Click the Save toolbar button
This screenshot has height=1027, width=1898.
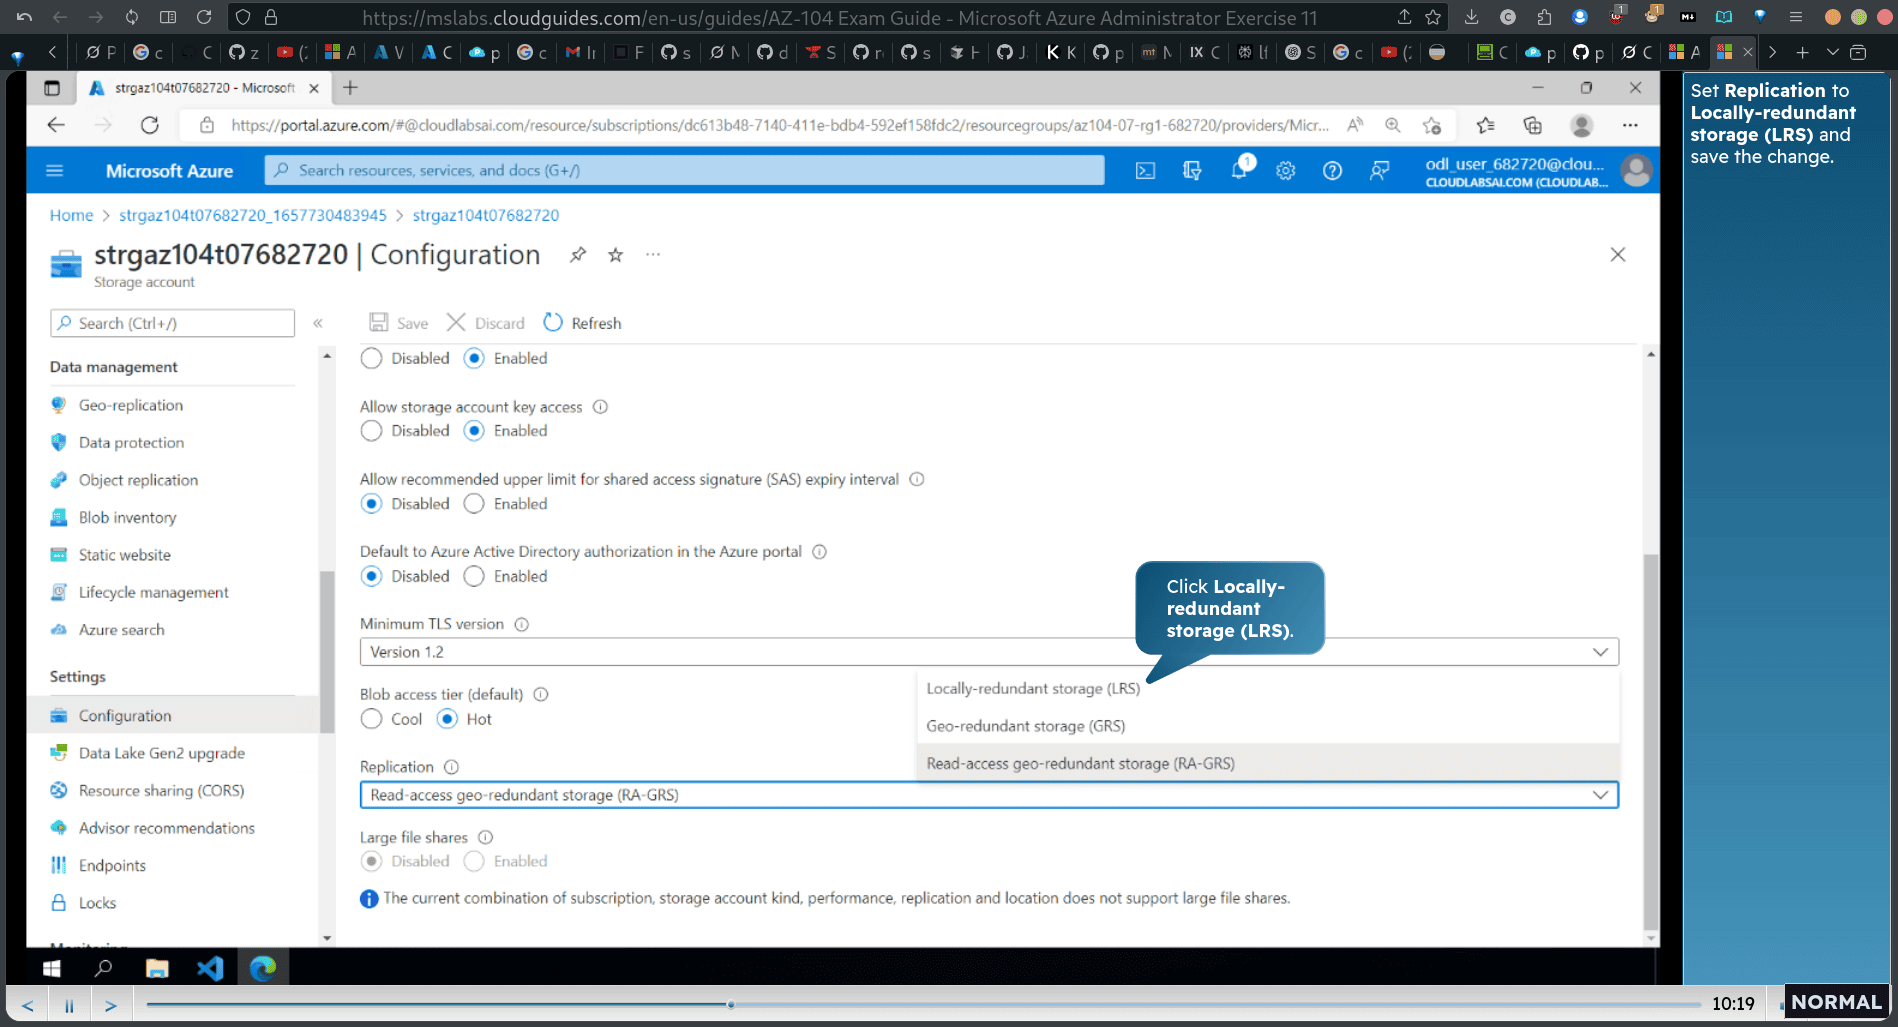[x=399, y=323]
